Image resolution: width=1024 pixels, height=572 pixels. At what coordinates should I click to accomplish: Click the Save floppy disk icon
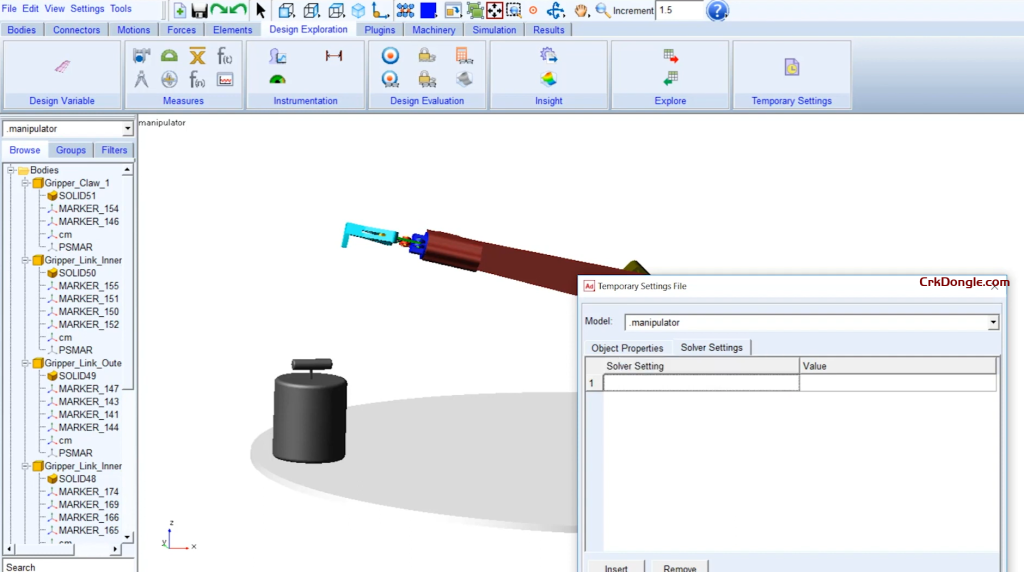199,11
